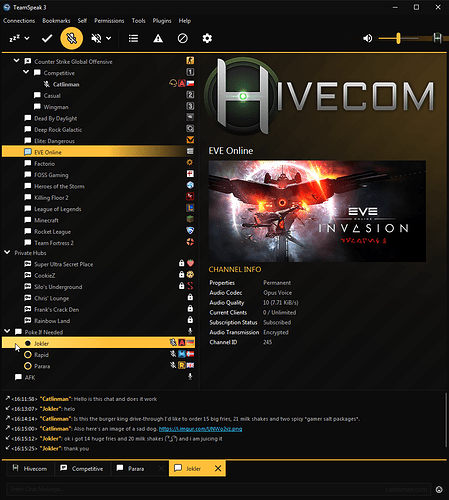Open the Tools menu
This screenshot has width=449, height=500.
tap(138, 21)
